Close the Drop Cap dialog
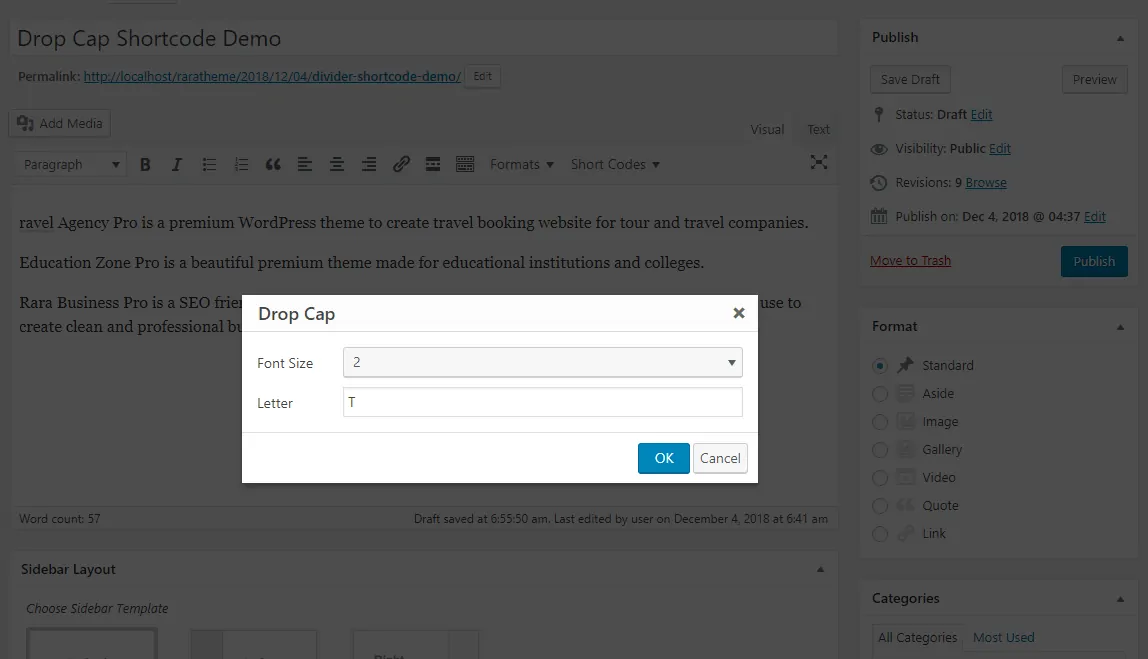 click(739, 313)
